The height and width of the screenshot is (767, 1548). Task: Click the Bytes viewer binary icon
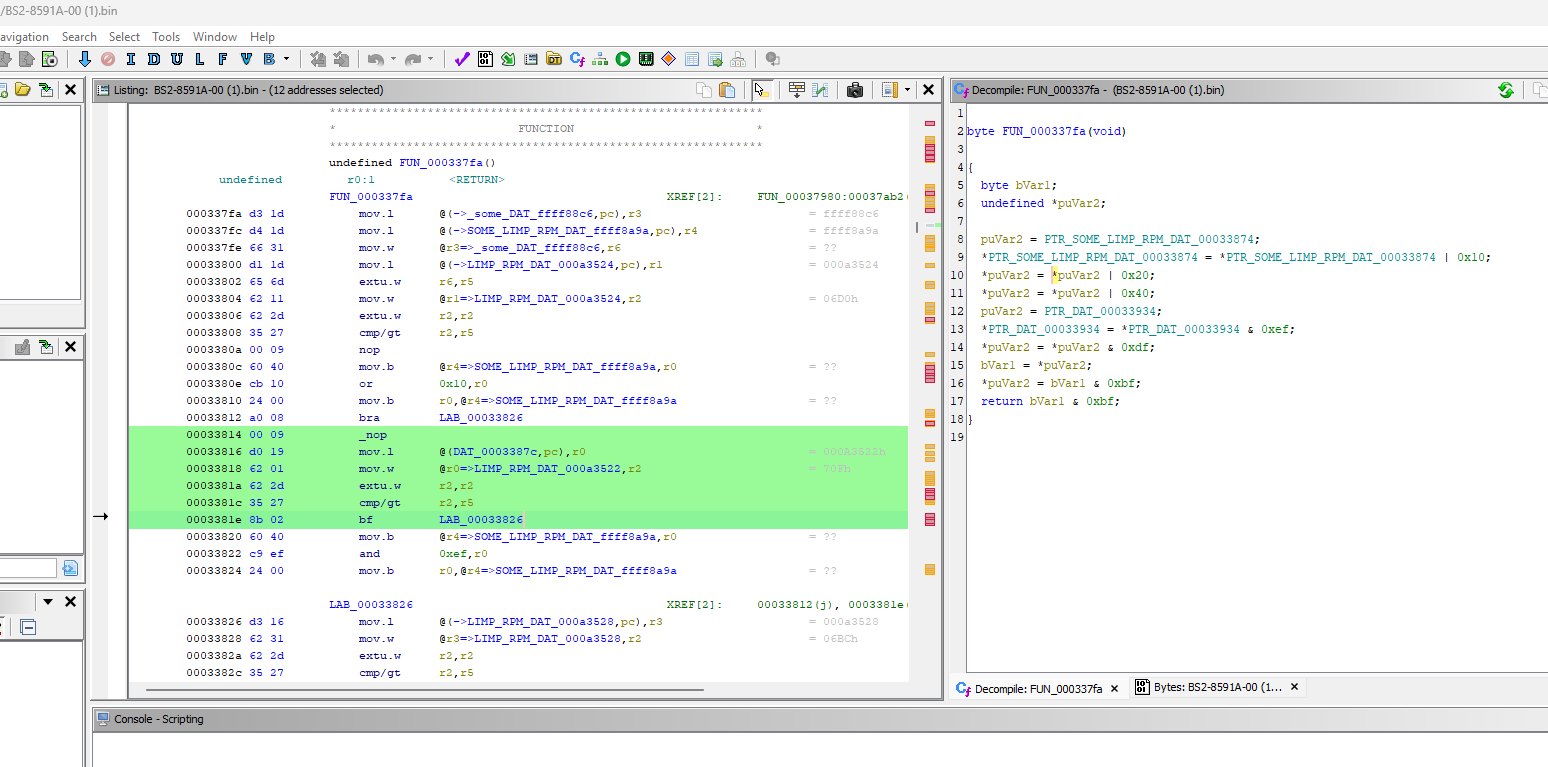click(x=485, y=59)
